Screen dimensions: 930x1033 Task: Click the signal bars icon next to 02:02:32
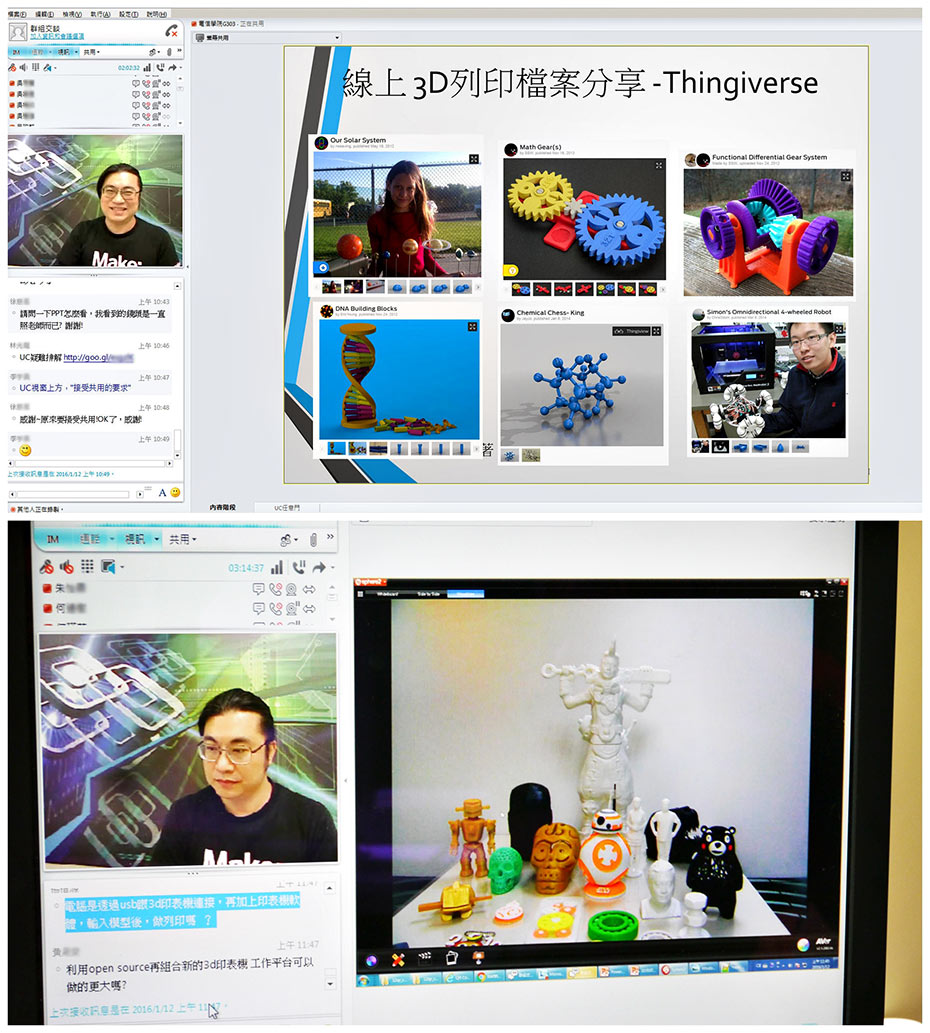147,68
